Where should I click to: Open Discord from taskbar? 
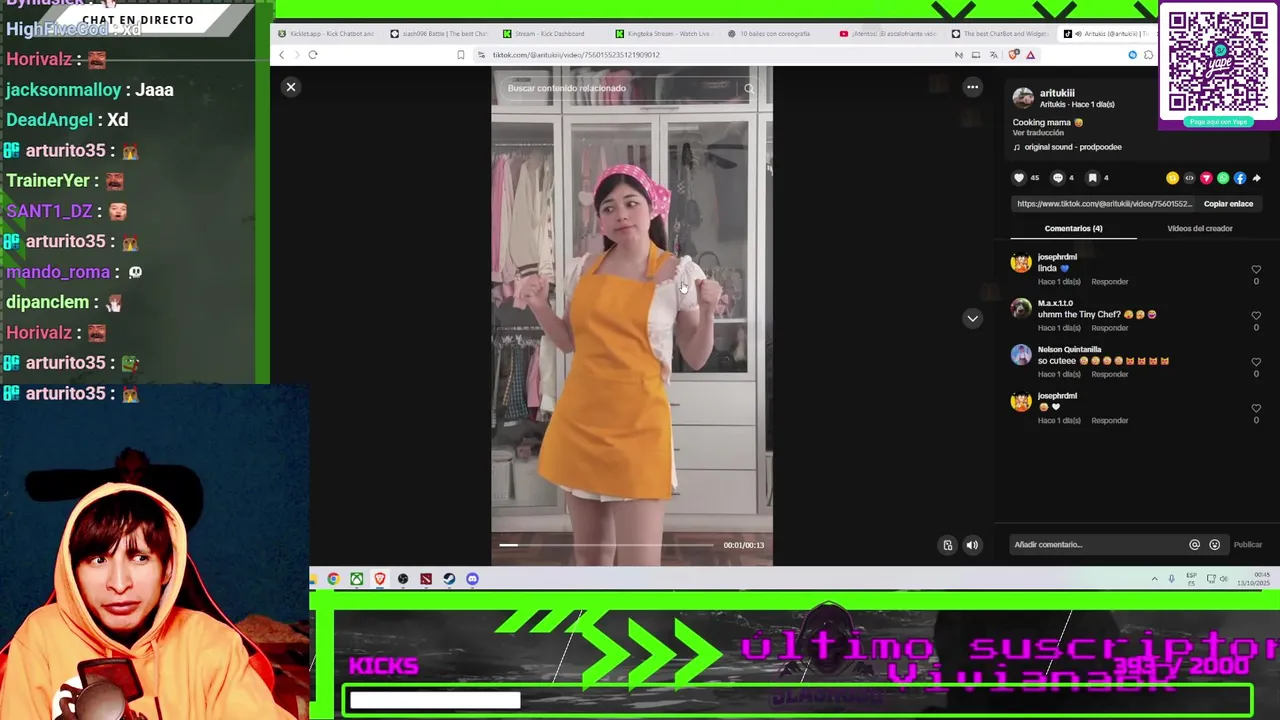(x=472, y=579)
